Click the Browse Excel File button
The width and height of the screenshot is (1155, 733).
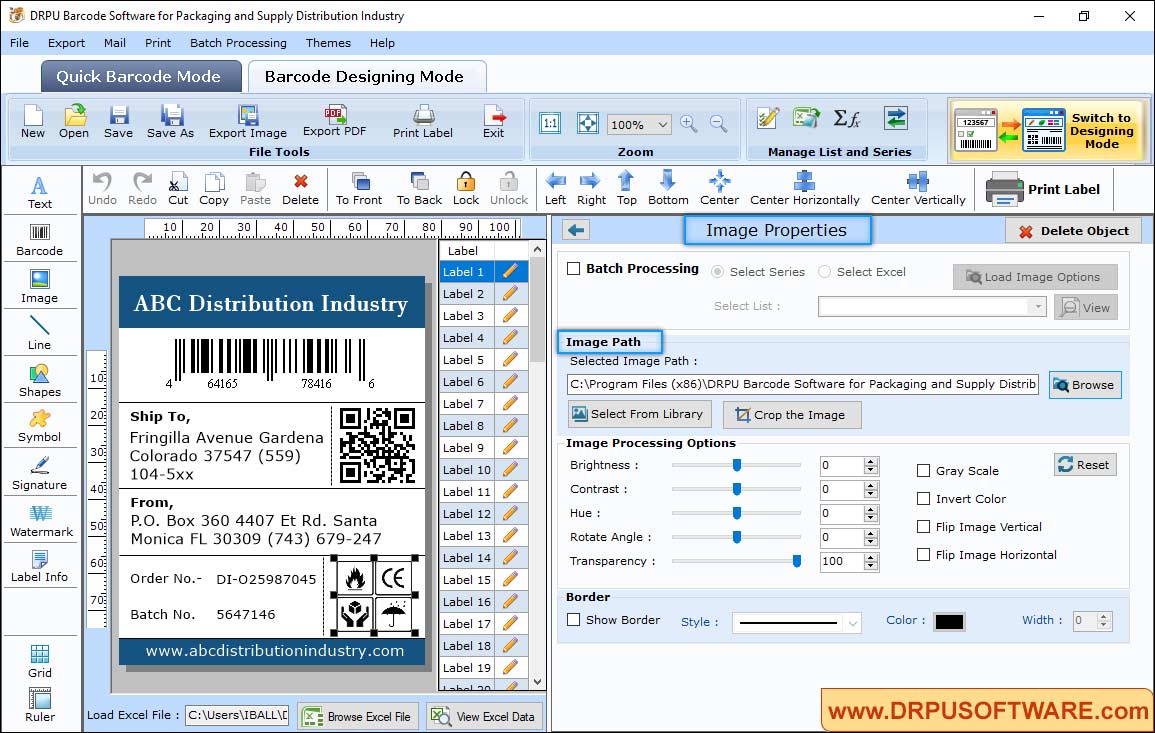[358, 716]
